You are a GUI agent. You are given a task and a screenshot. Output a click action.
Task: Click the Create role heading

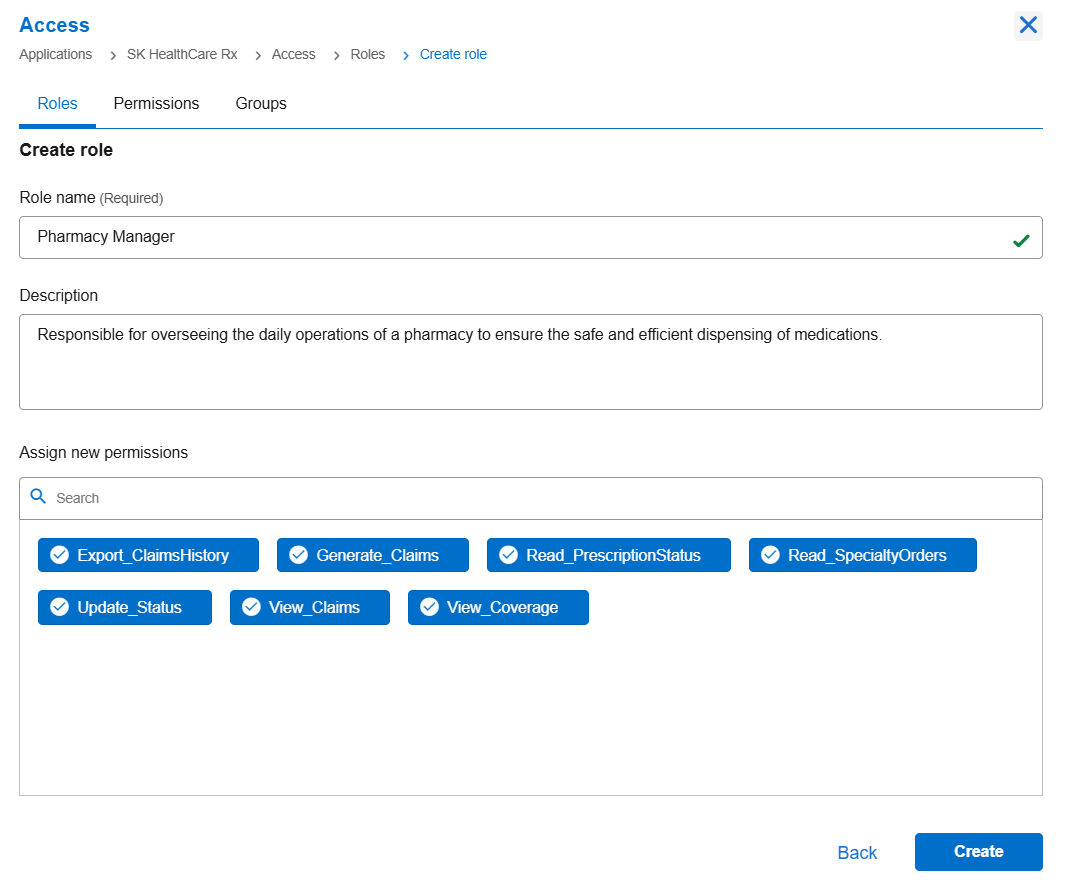point(66,150)
